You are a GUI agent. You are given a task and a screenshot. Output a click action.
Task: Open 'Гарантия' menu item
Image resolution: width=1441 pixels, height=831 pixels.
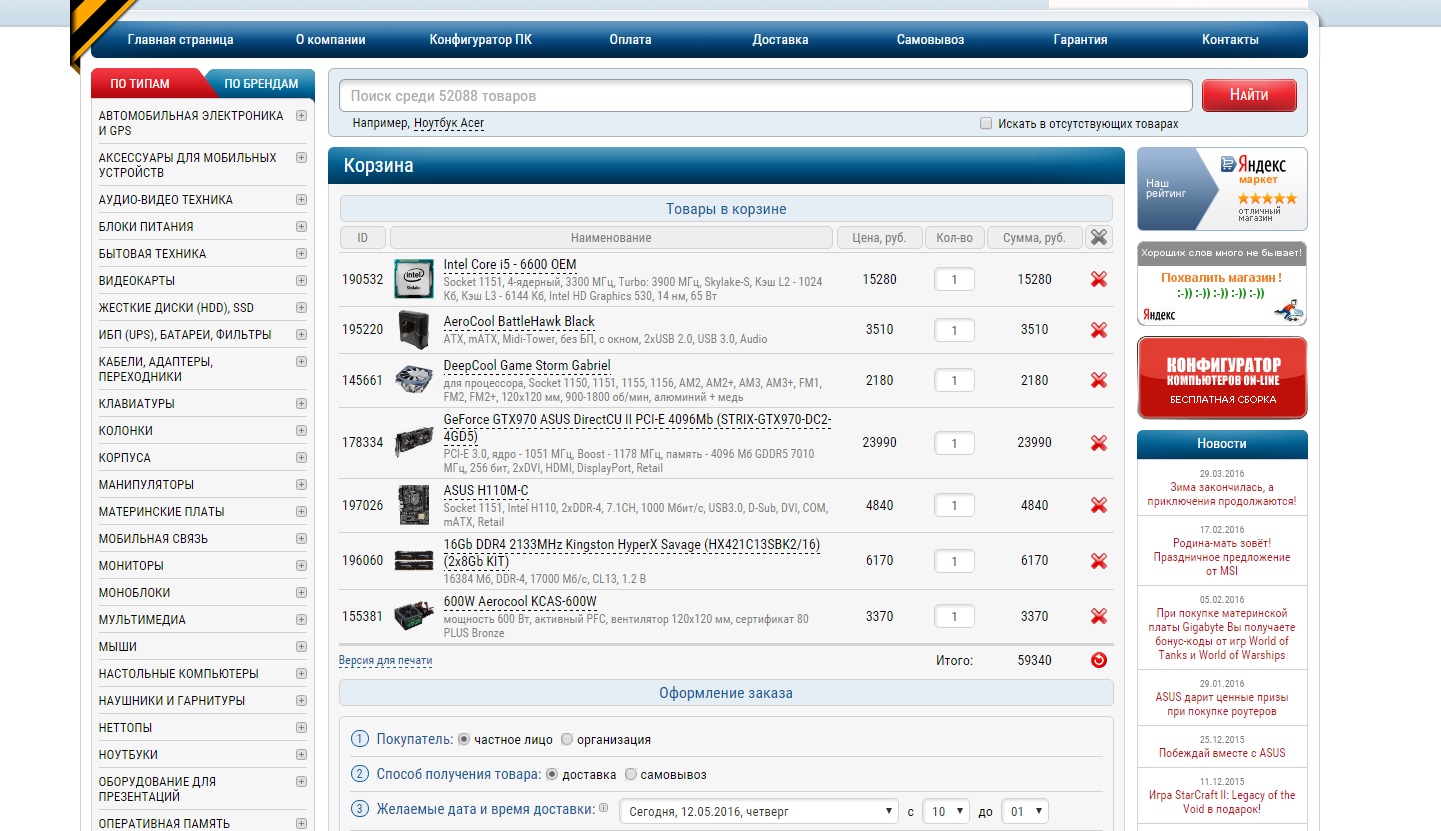point(1080,40)
